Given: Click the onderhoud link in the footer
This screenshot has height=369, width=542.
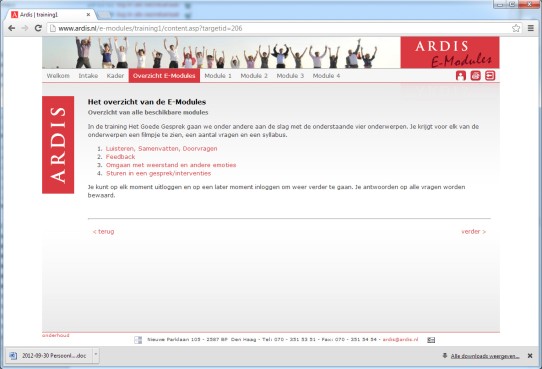Looking at the screenshot, I should (56, 335).
